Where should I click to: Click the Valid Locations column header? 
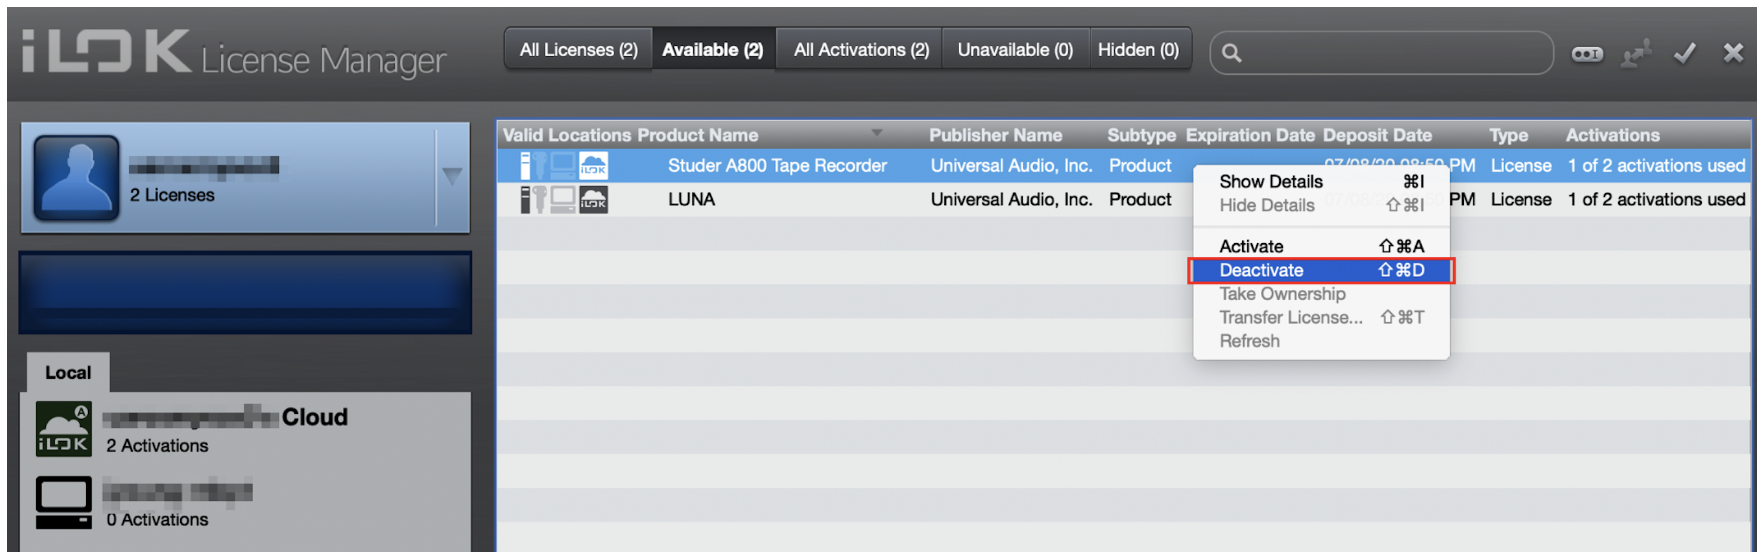[x=567, y=135]
